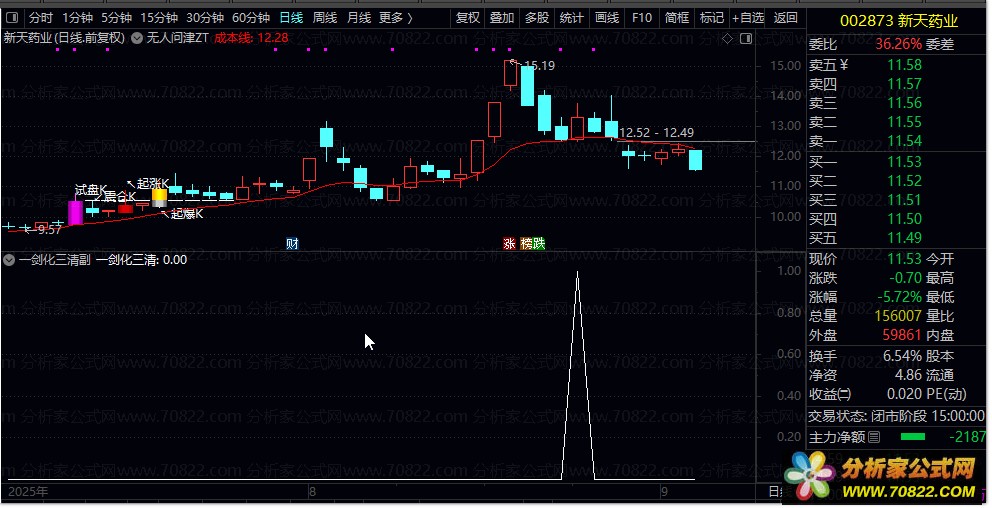The image size is (992, 508).
Task: Click the 外盘 value 59861
Action: point(902,335)
